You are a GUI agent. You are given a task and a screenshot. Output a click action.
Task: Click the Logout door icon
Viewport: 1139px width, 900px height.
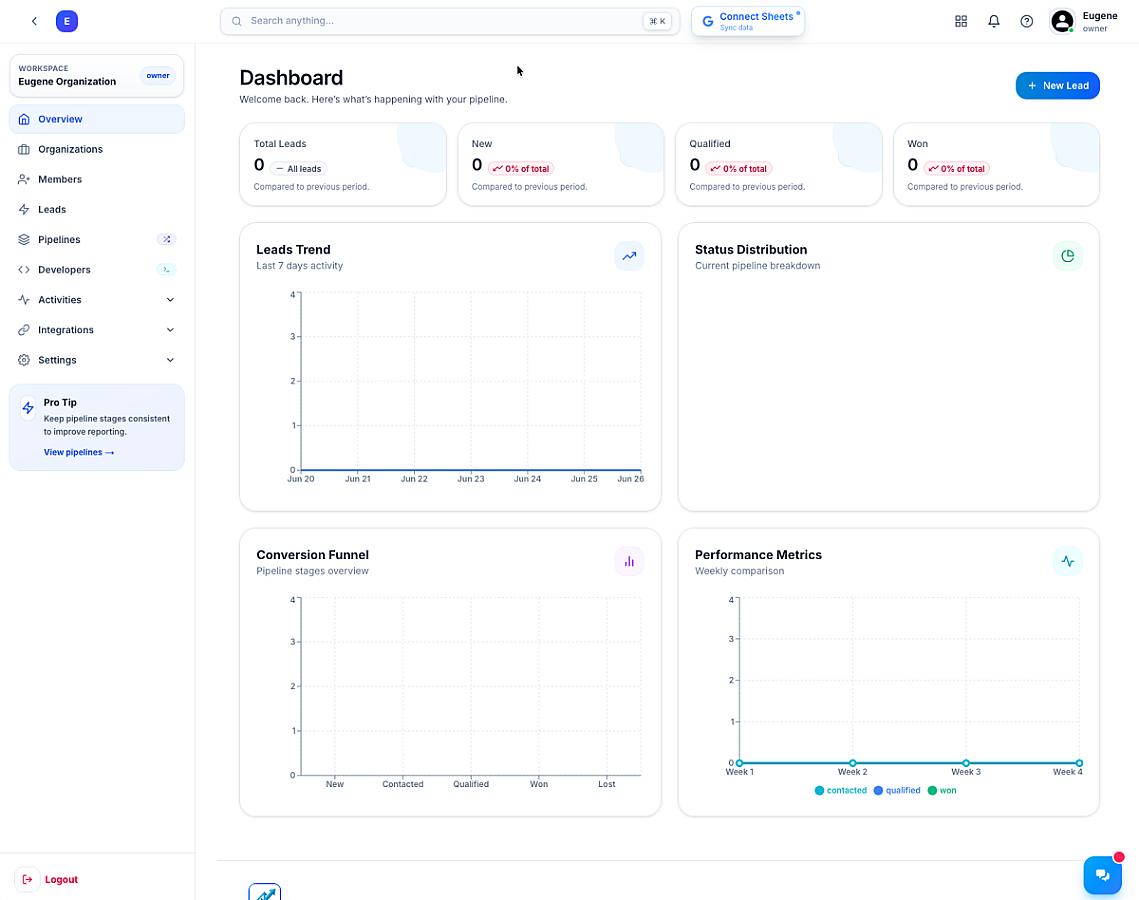[27, 879]
